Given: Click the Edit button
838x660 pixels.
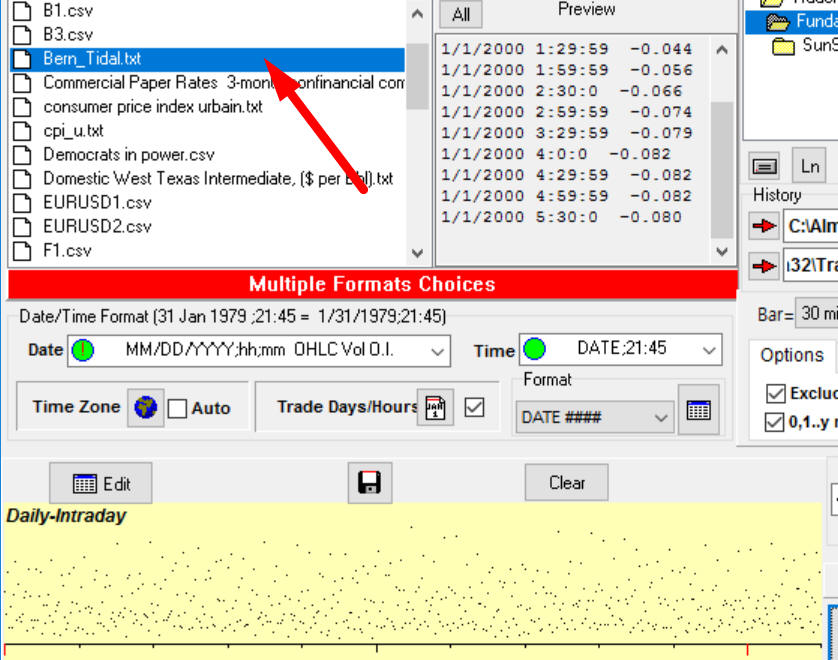Looking at the screenshot, I should click(101, 483).
